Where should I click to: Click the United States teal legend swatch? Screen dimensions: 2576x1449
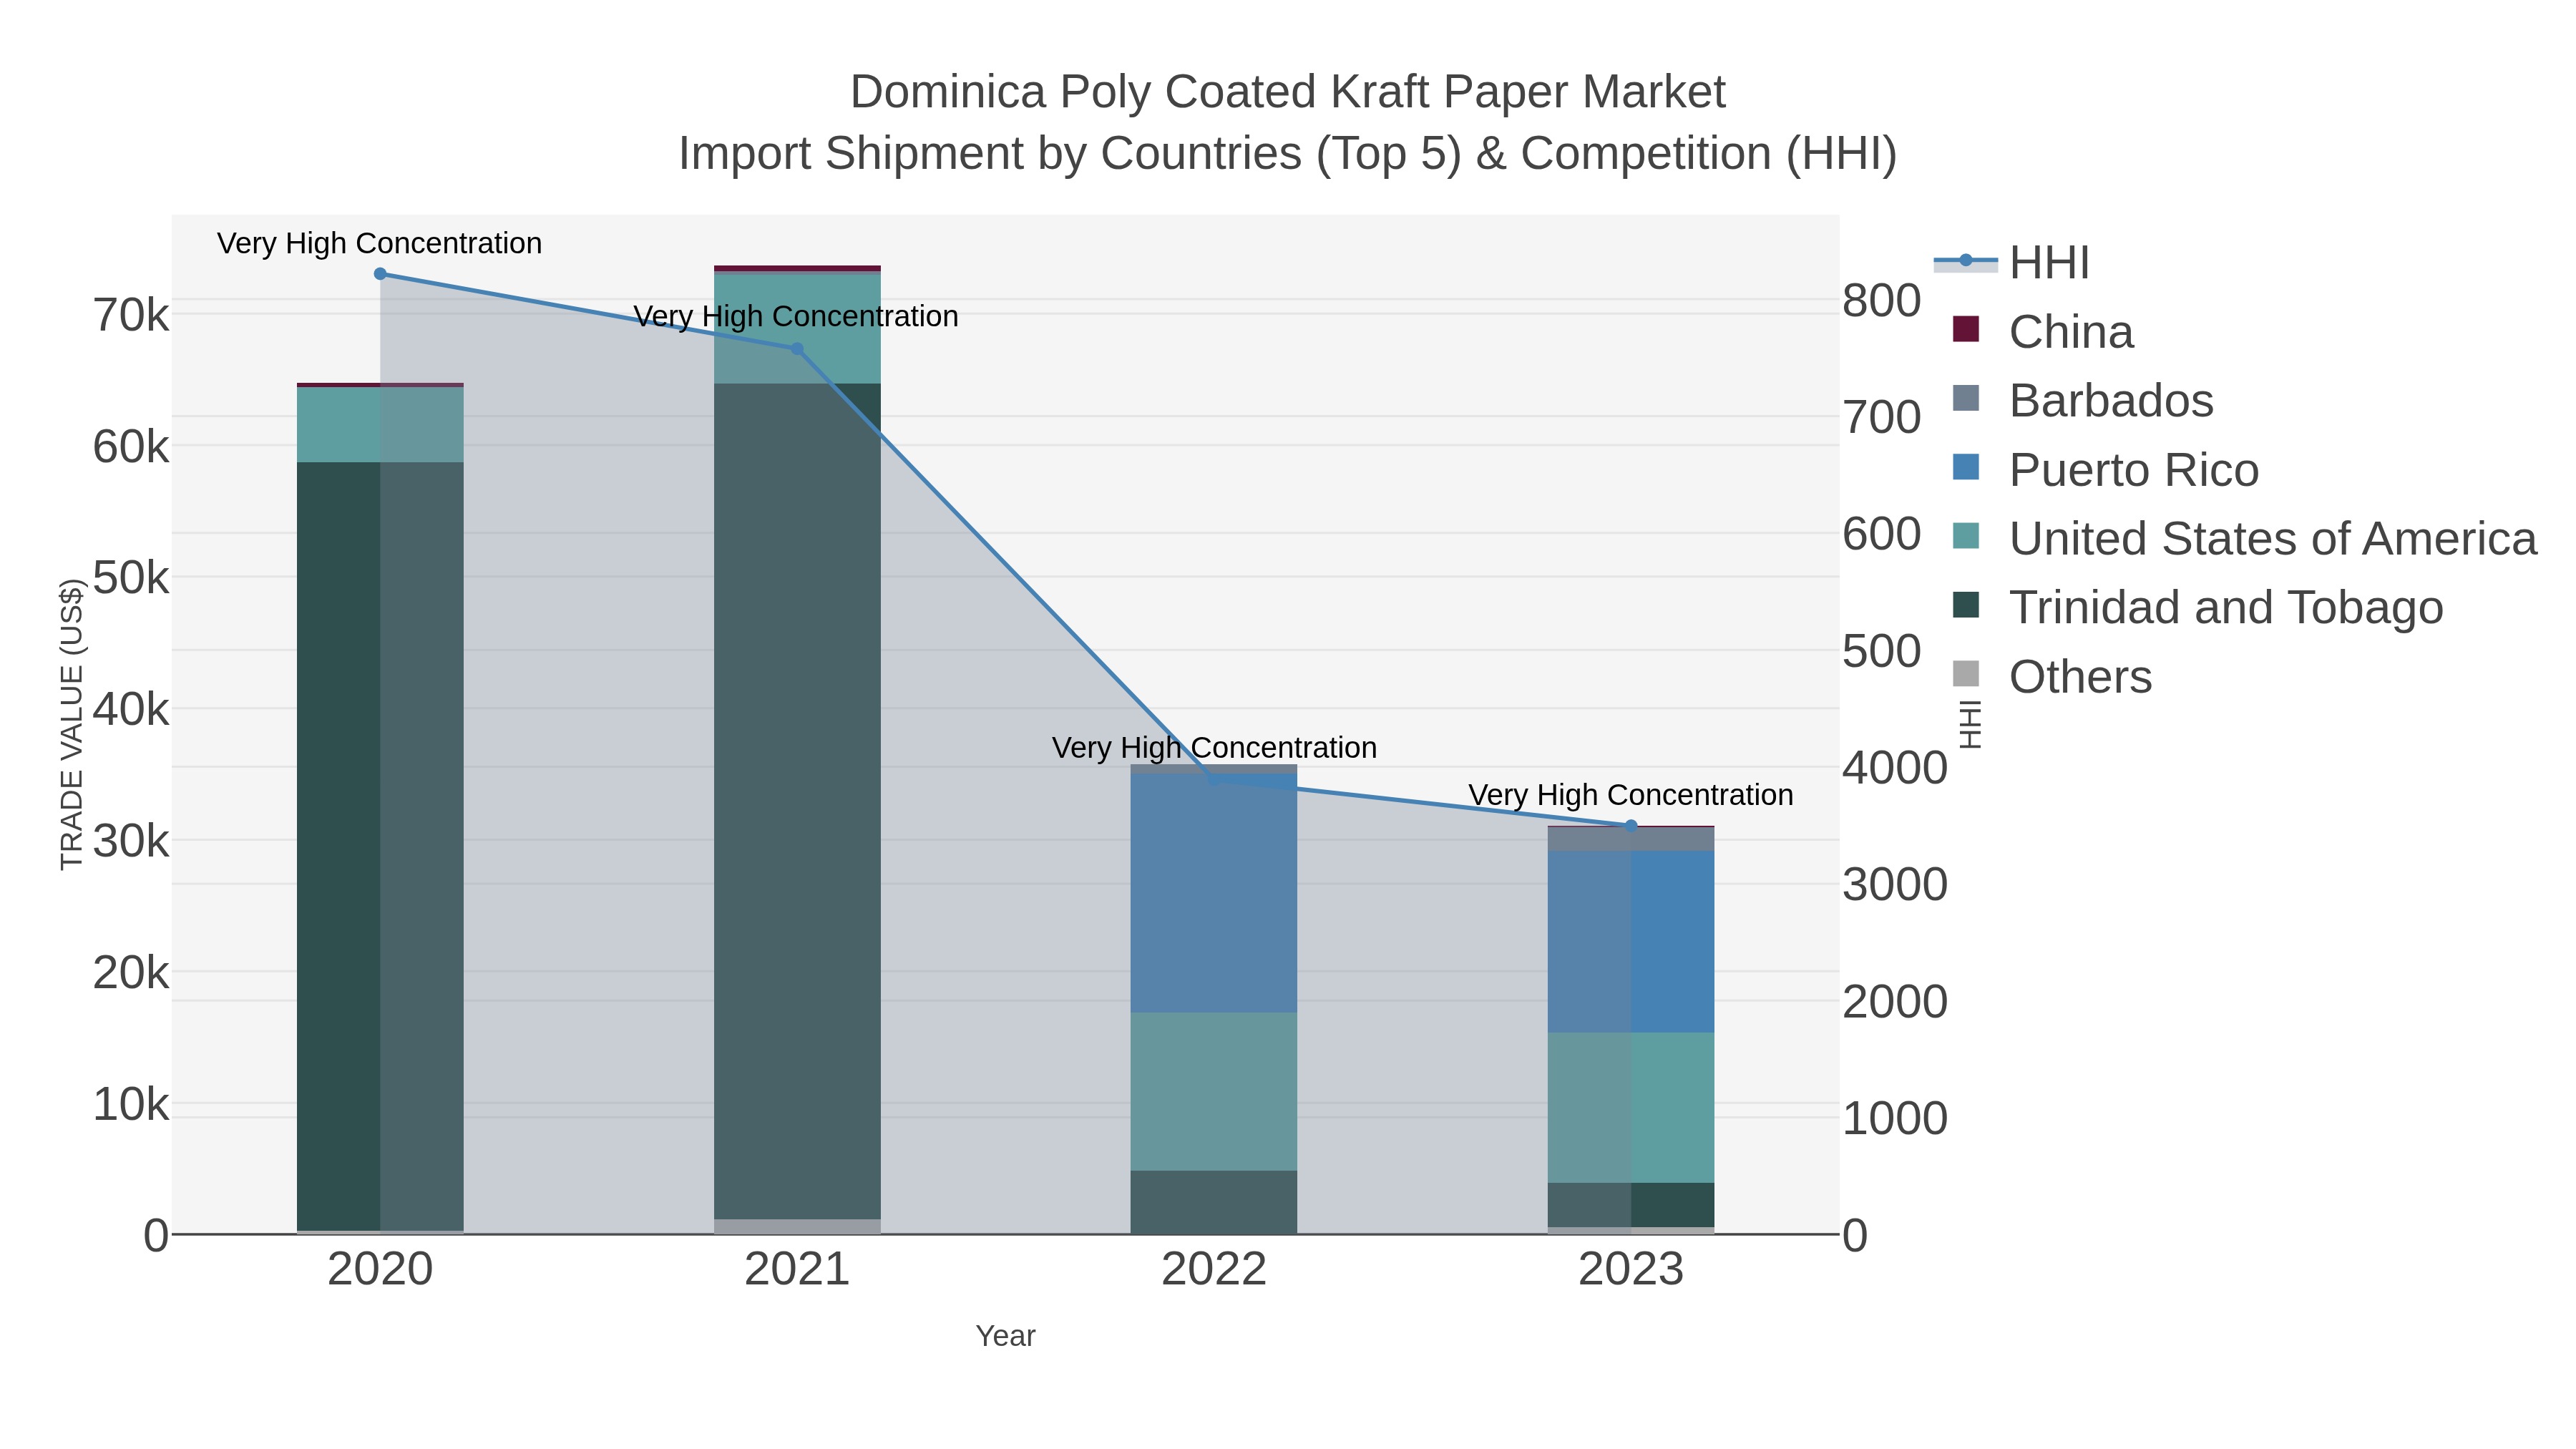1966,536
